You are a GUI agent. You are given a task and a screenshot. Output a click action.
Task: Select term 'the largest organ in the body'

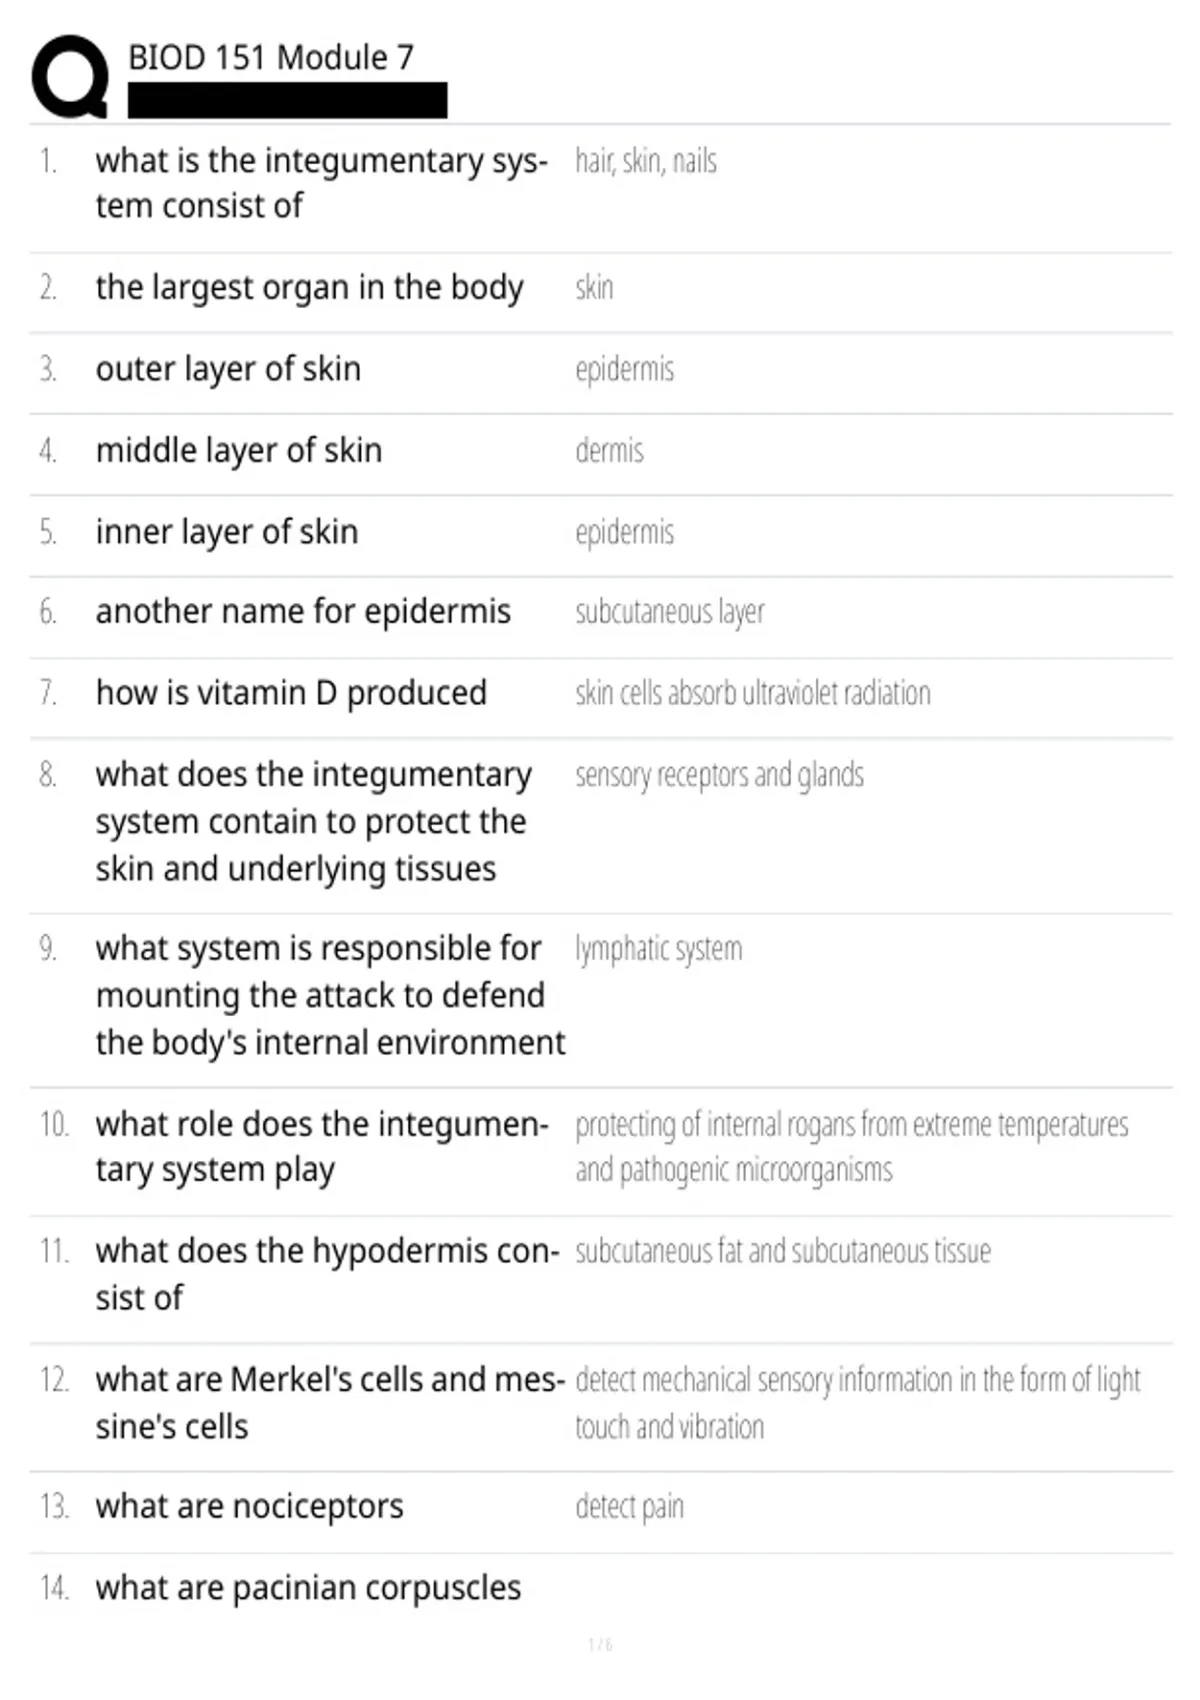[x=309, y=288]
